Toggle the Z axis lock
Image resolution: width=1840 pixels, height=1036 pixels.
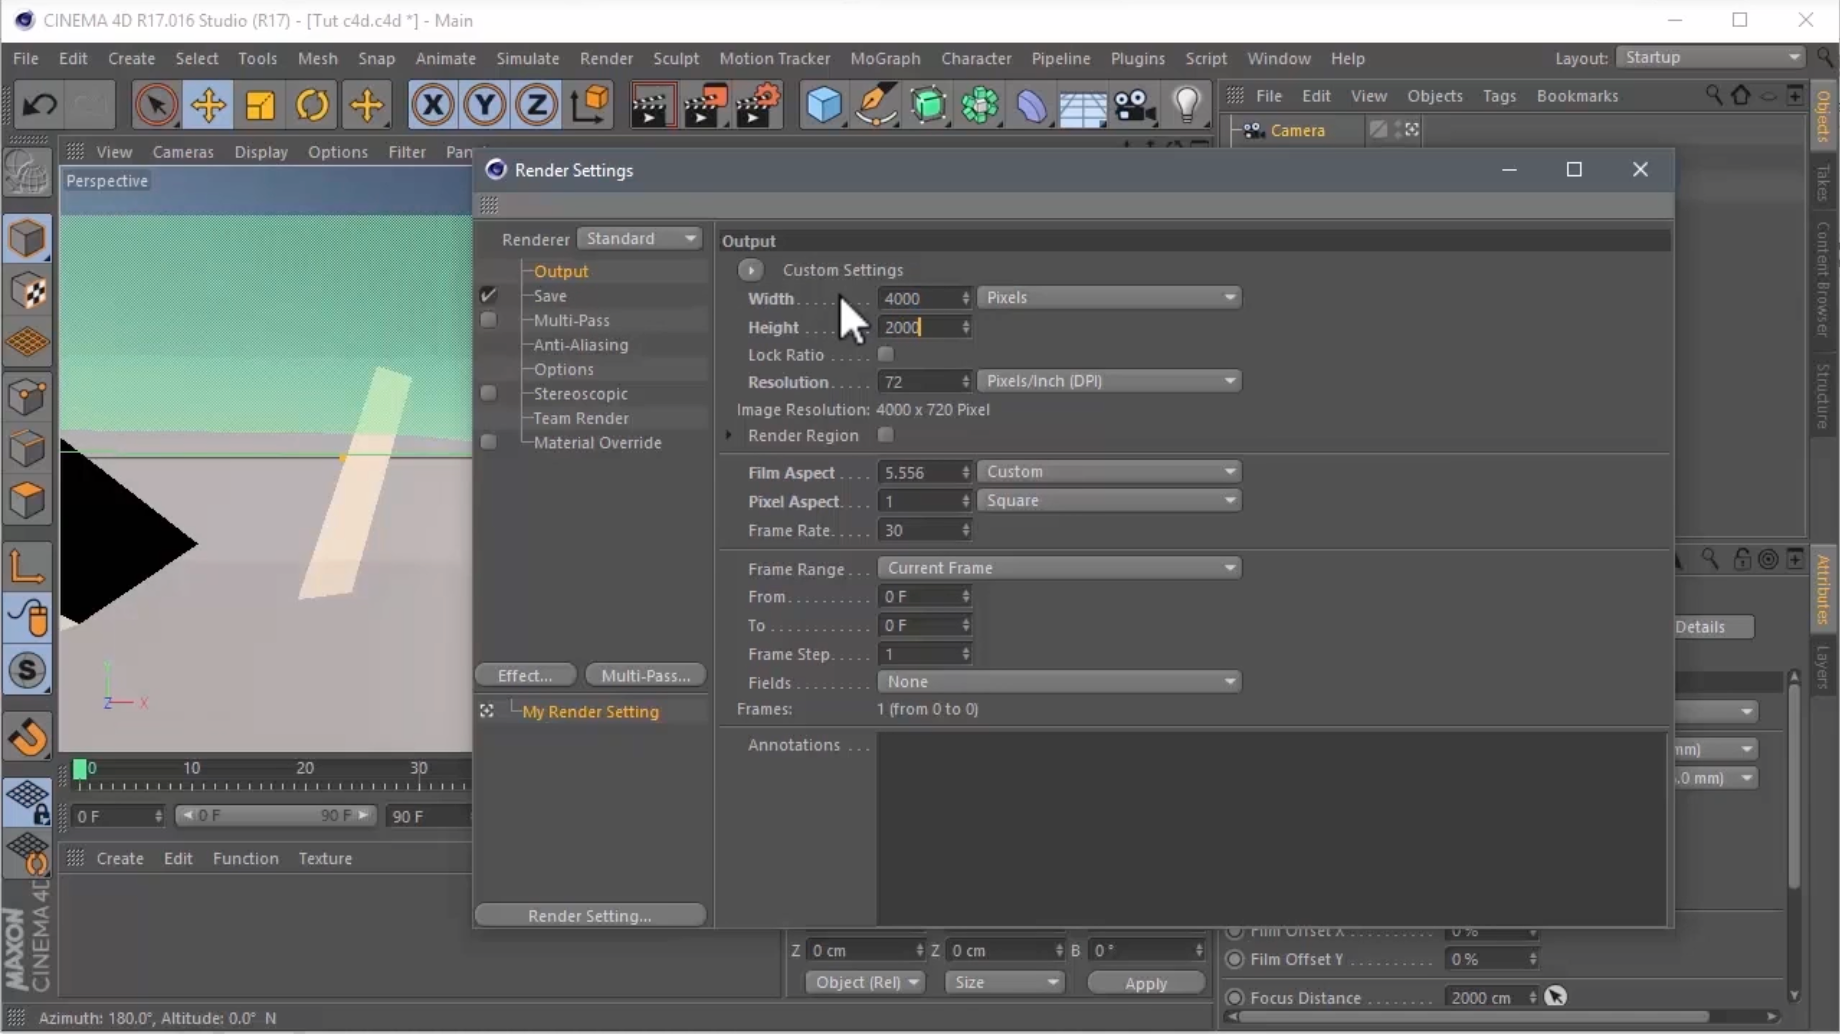click(536, 105)
